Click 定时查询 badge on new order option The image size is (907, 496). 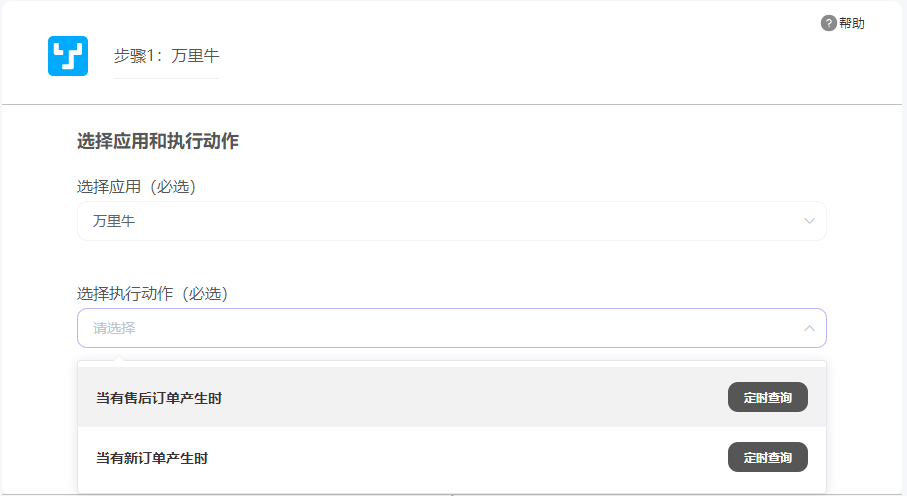coord(767,457)
